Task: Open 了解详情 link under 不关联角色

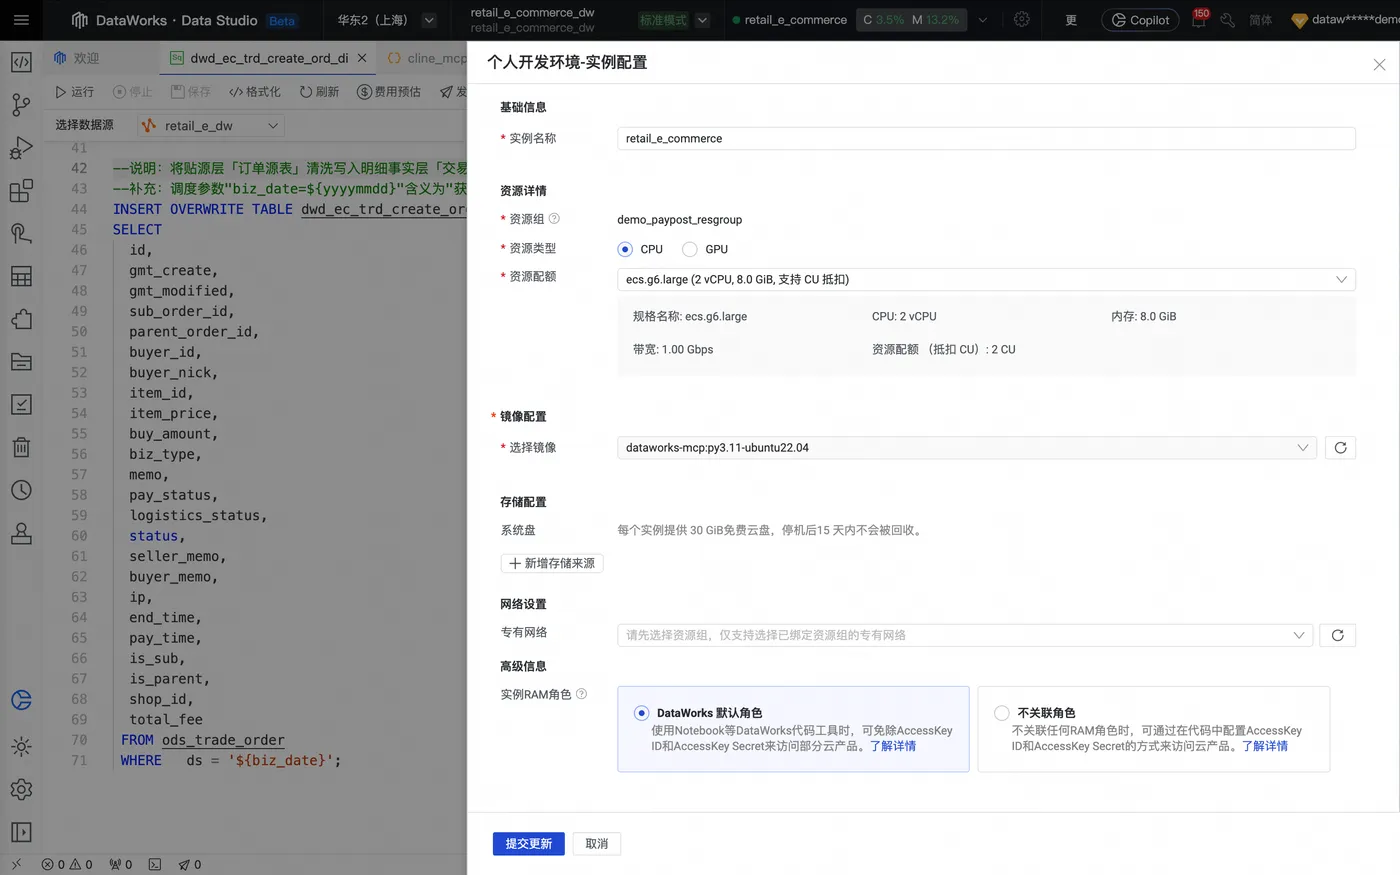Action: 1265,746
